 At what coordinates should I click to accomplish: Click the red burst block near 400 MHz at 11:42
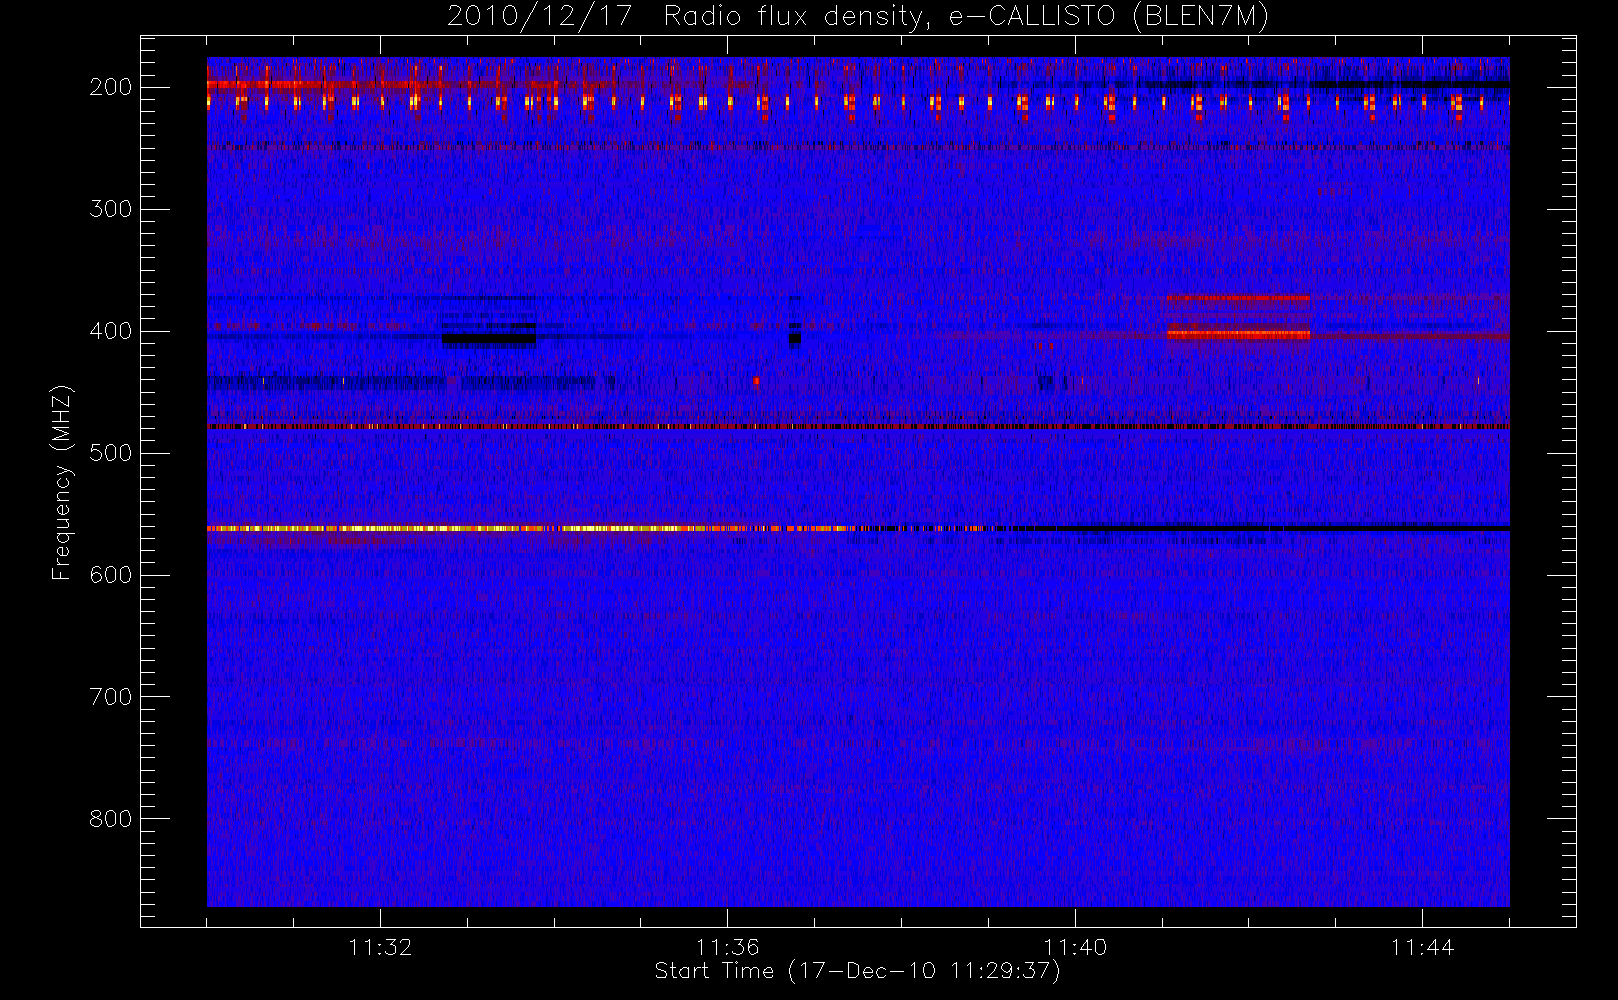(x=1238, y=335)
